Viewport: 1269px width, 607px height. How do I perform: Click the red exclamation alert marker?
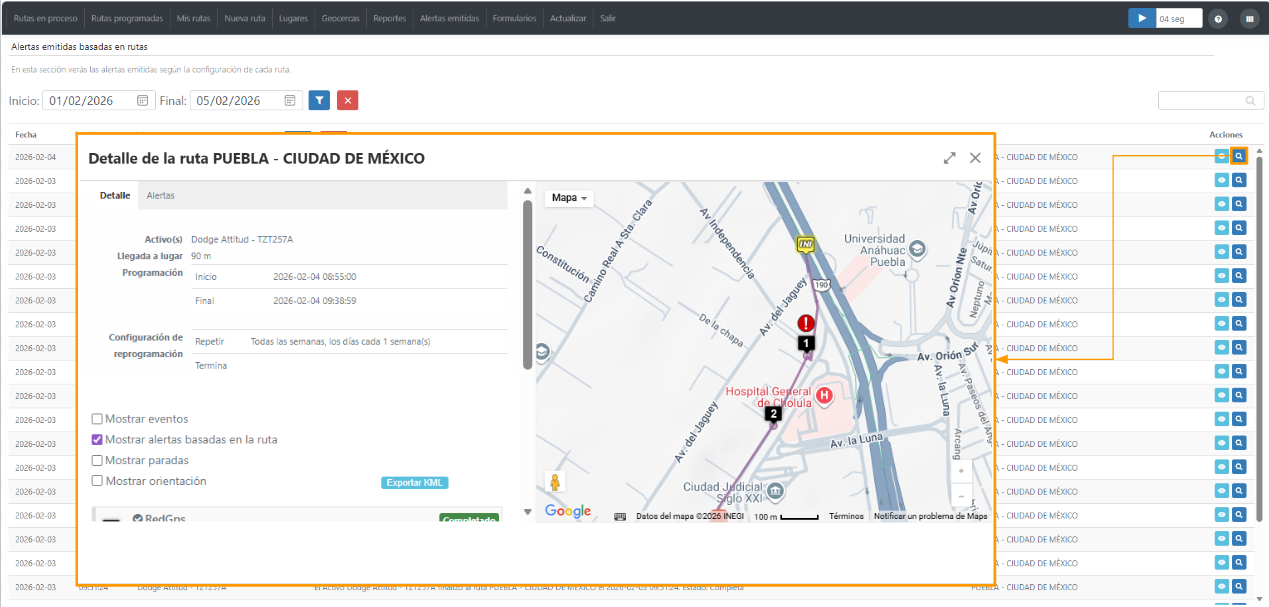[x=807, y=324]
